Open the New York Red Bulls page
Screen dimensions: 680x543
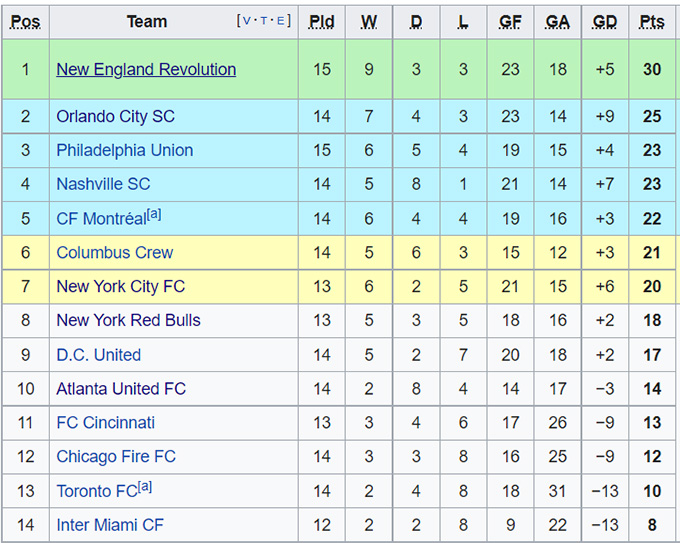[x=128, y=320]
